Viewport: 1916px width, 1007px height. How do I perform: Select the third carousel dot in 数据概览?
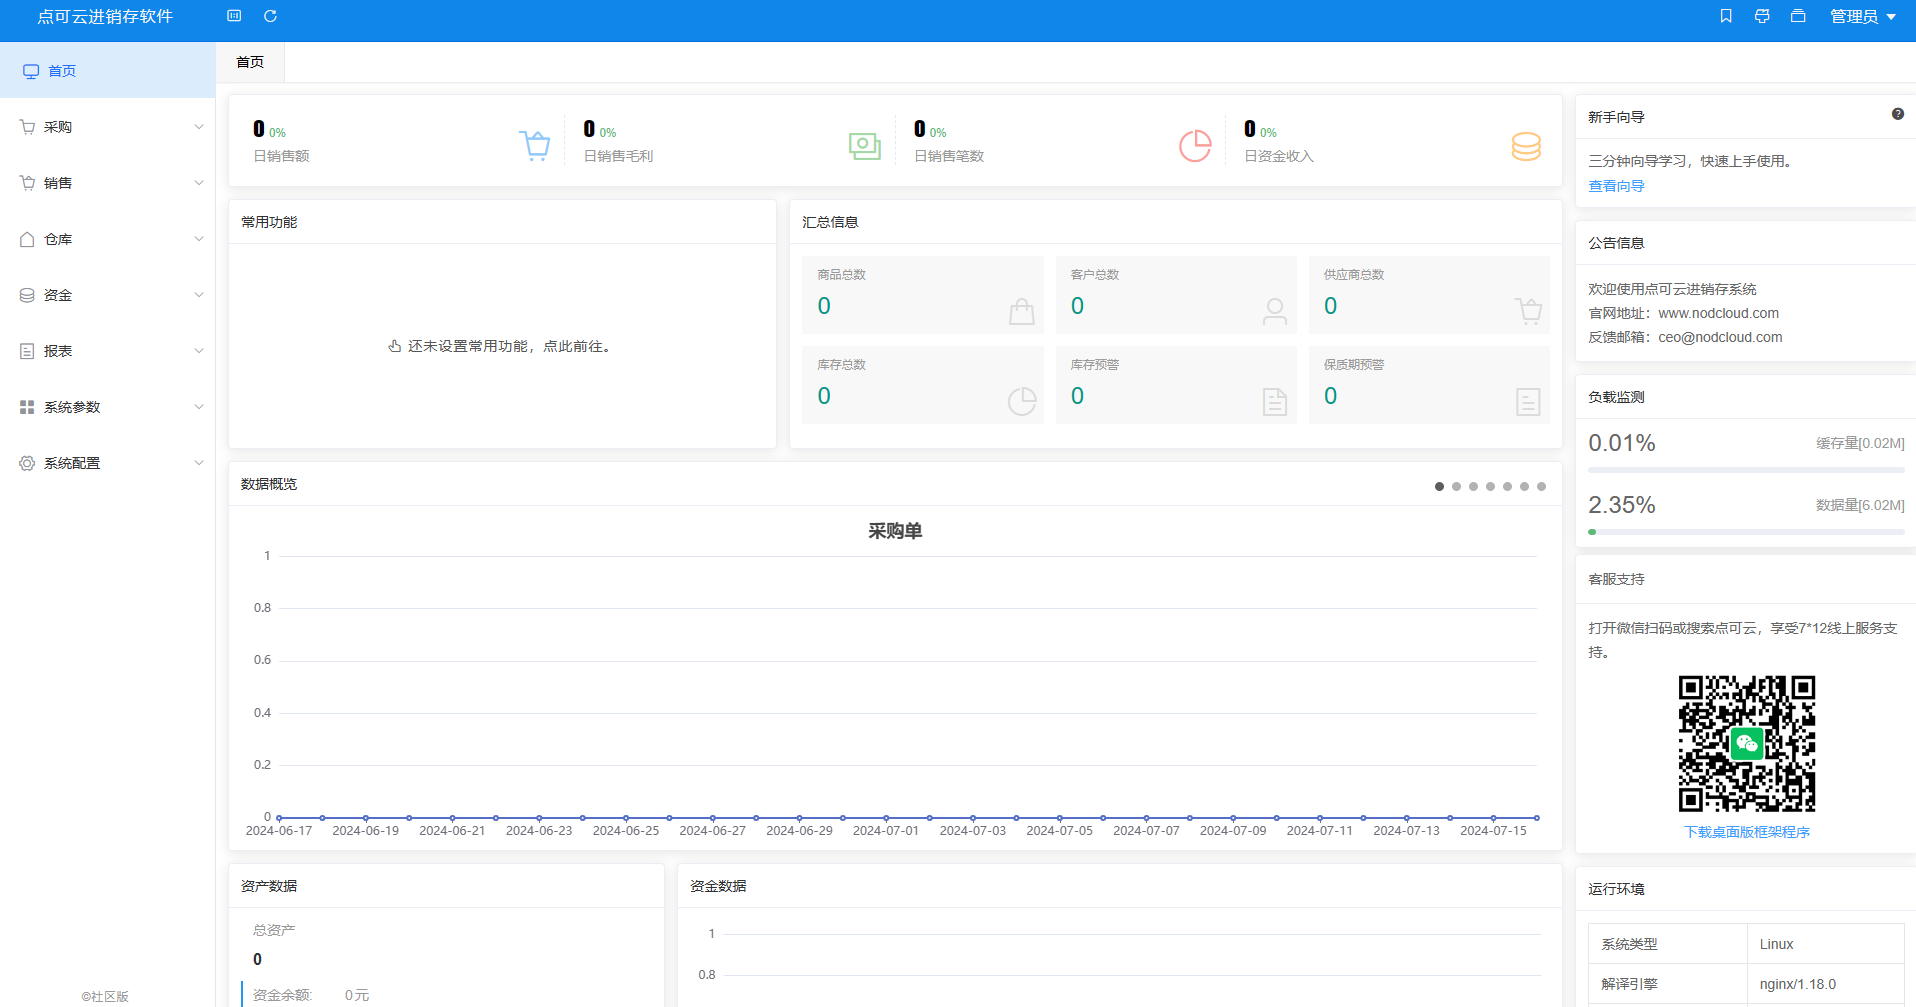click(x=1473, y=487)
